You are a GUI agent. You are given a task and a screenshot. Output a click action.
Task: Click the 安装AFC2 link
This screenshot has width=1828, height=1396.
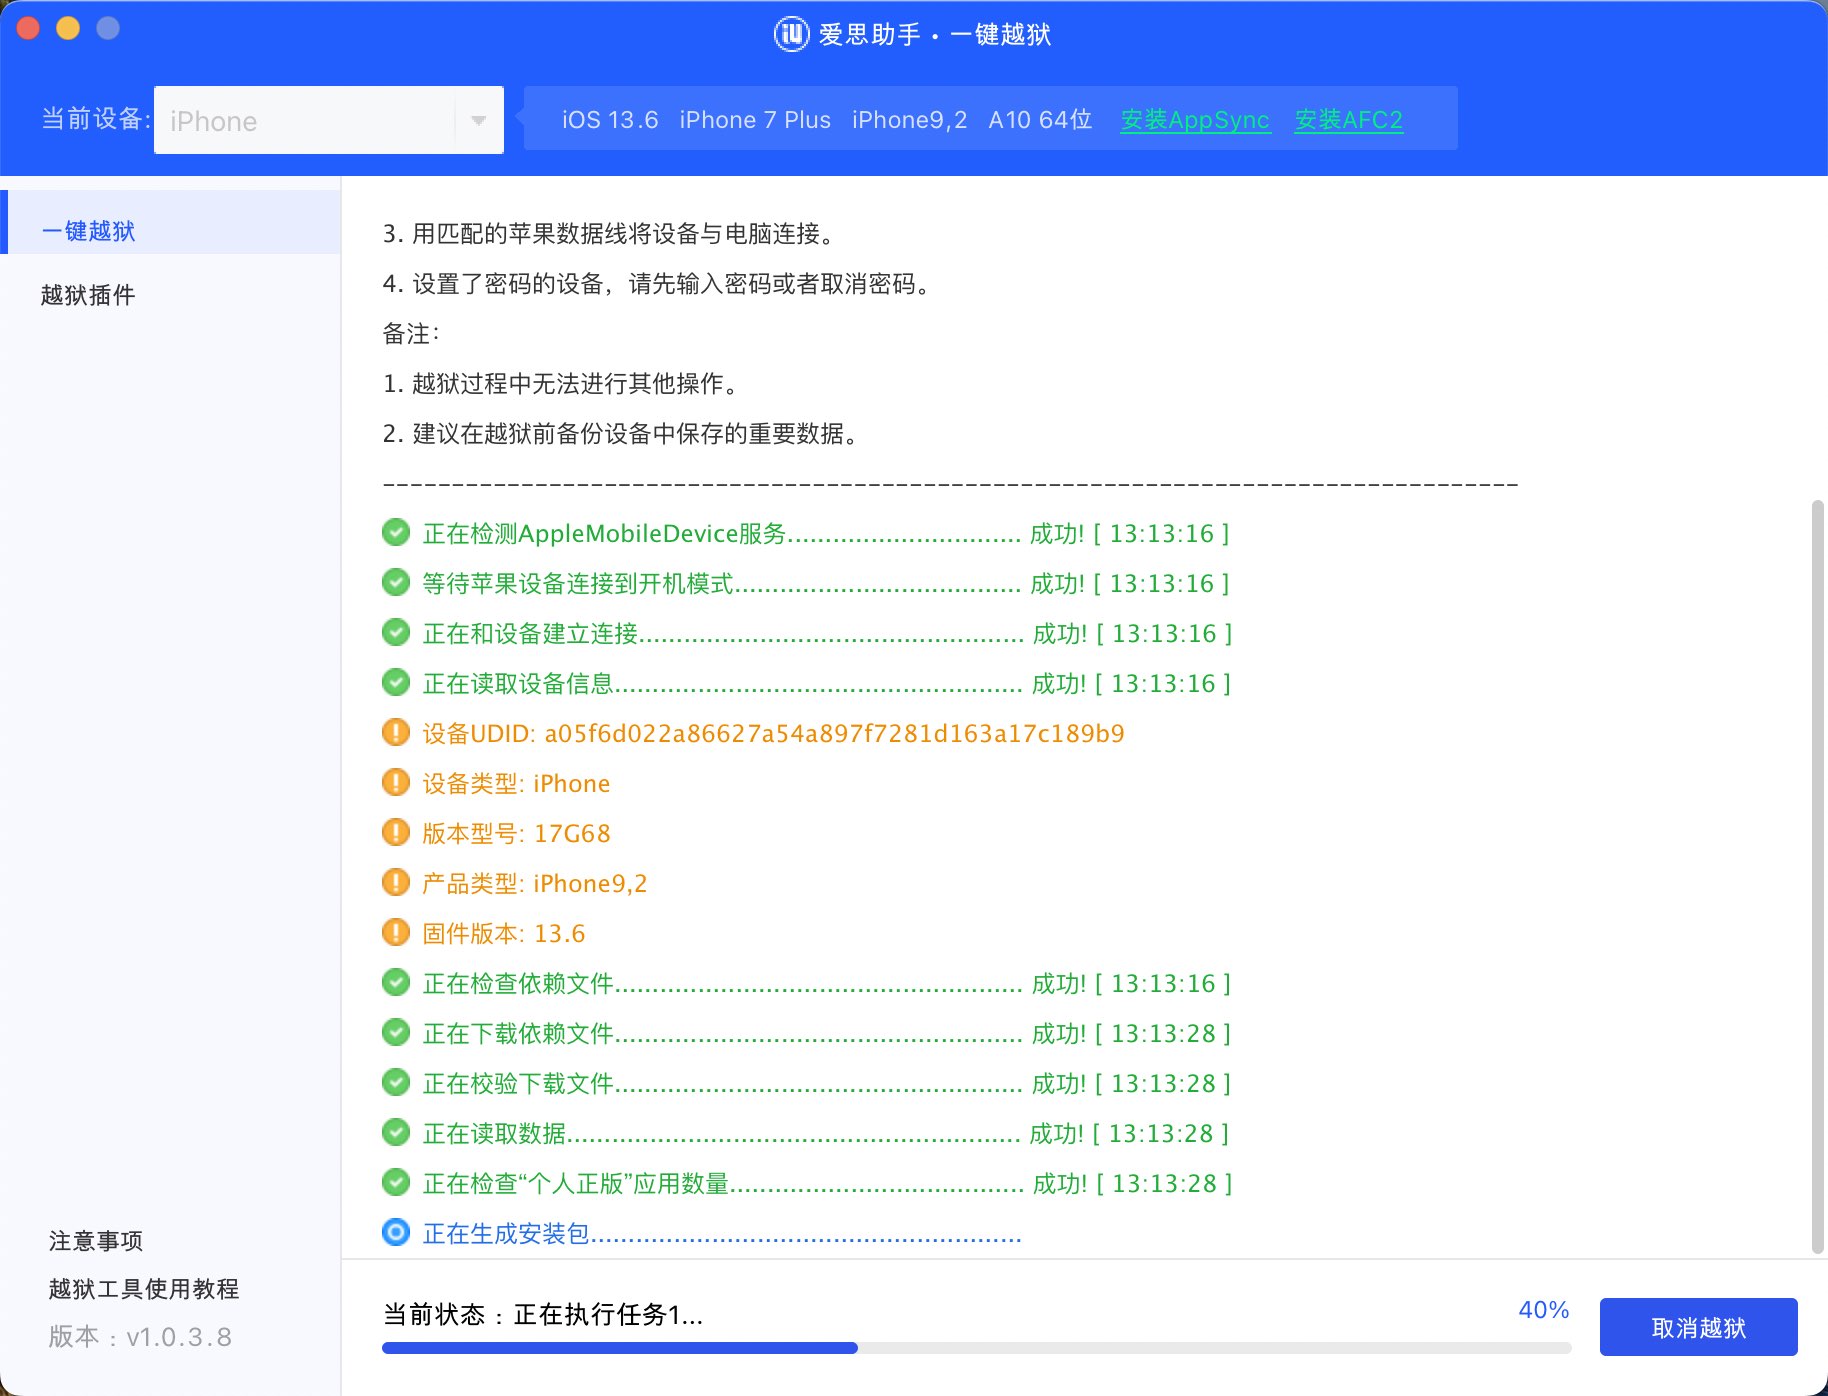pos(1348,120)
